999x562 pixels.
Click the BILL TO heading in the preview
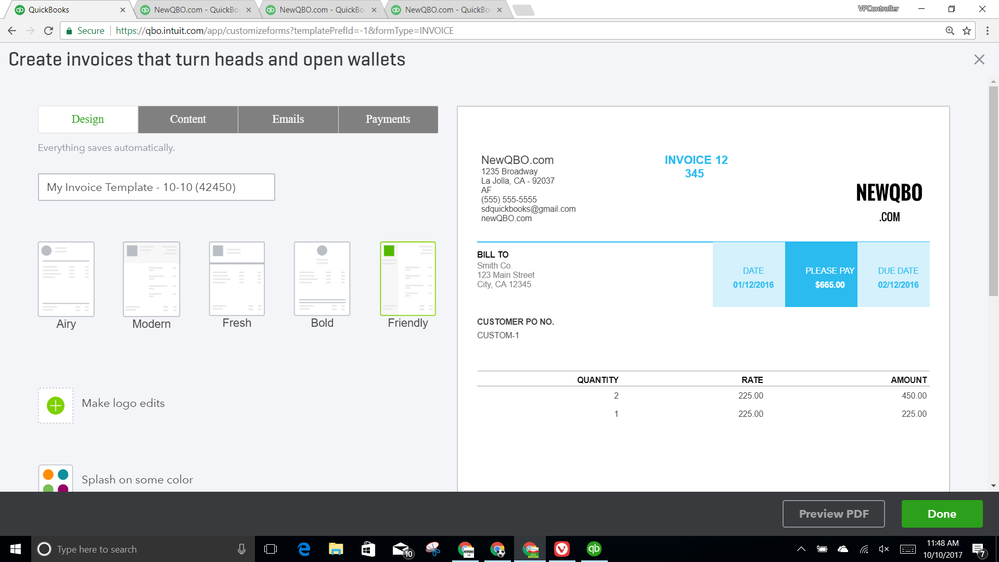pyautogui.click(x=493, y=254)
